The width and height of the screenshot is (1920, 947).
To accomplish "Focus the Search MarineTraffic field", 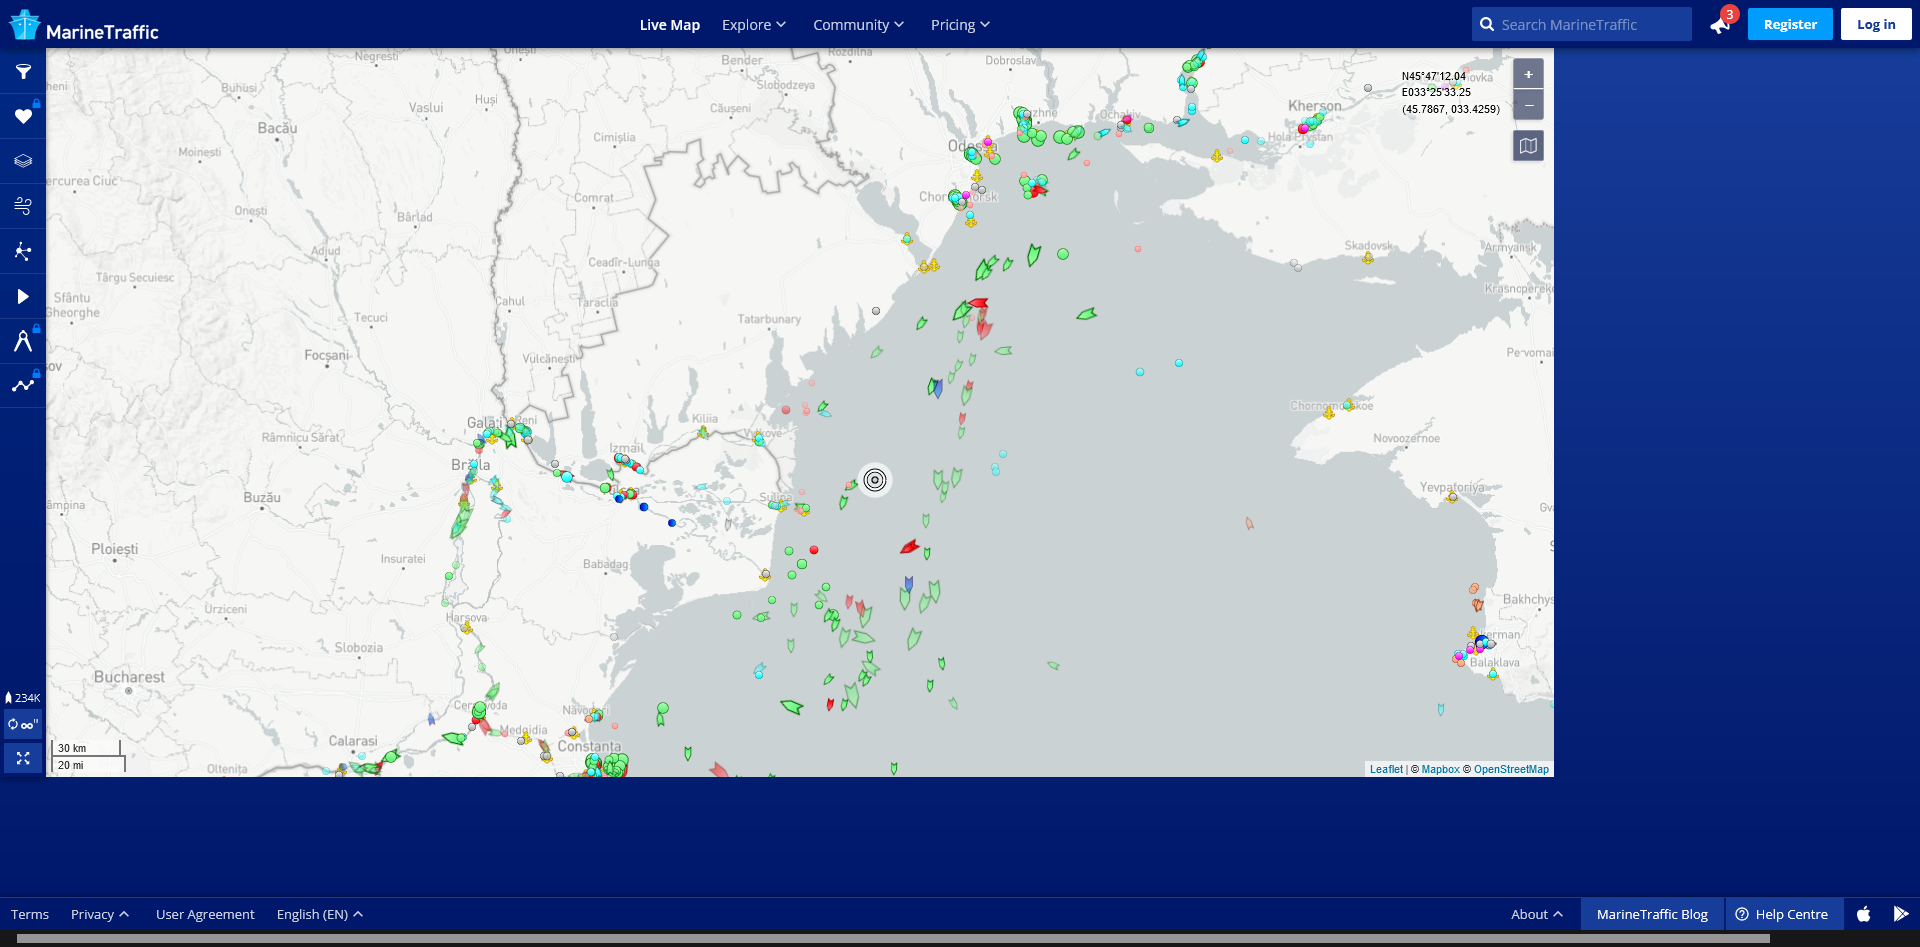I will pos(1582,24).
